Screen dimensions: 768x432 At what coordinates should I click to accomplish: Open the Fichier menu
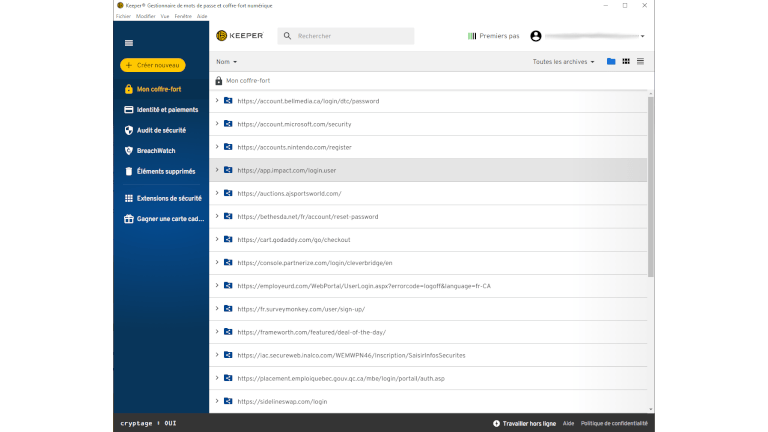pos(123,16)
